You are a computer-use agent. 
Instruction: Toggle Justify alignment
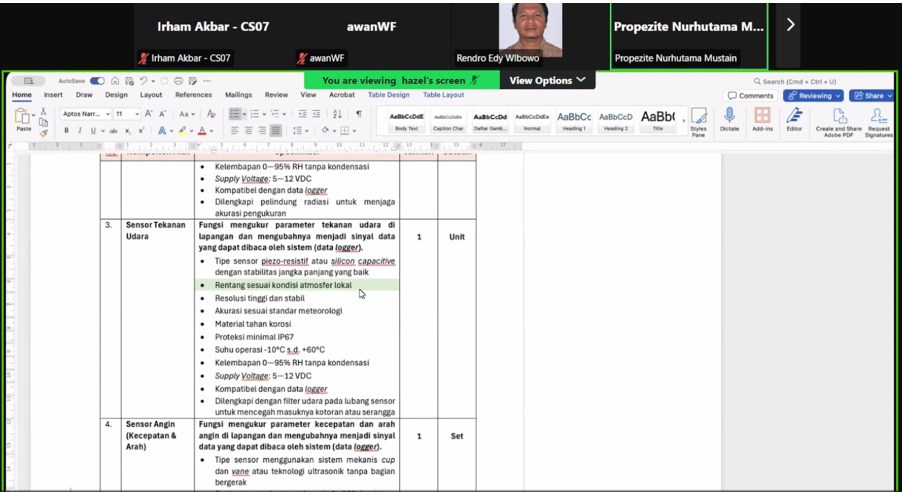(x=276, y=131)
